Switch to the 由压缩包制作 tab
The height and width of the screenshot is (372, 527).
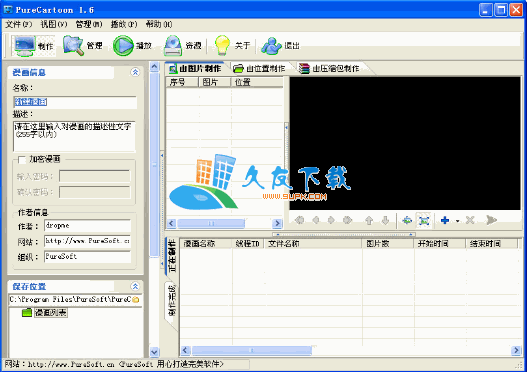tap(329, 69)
